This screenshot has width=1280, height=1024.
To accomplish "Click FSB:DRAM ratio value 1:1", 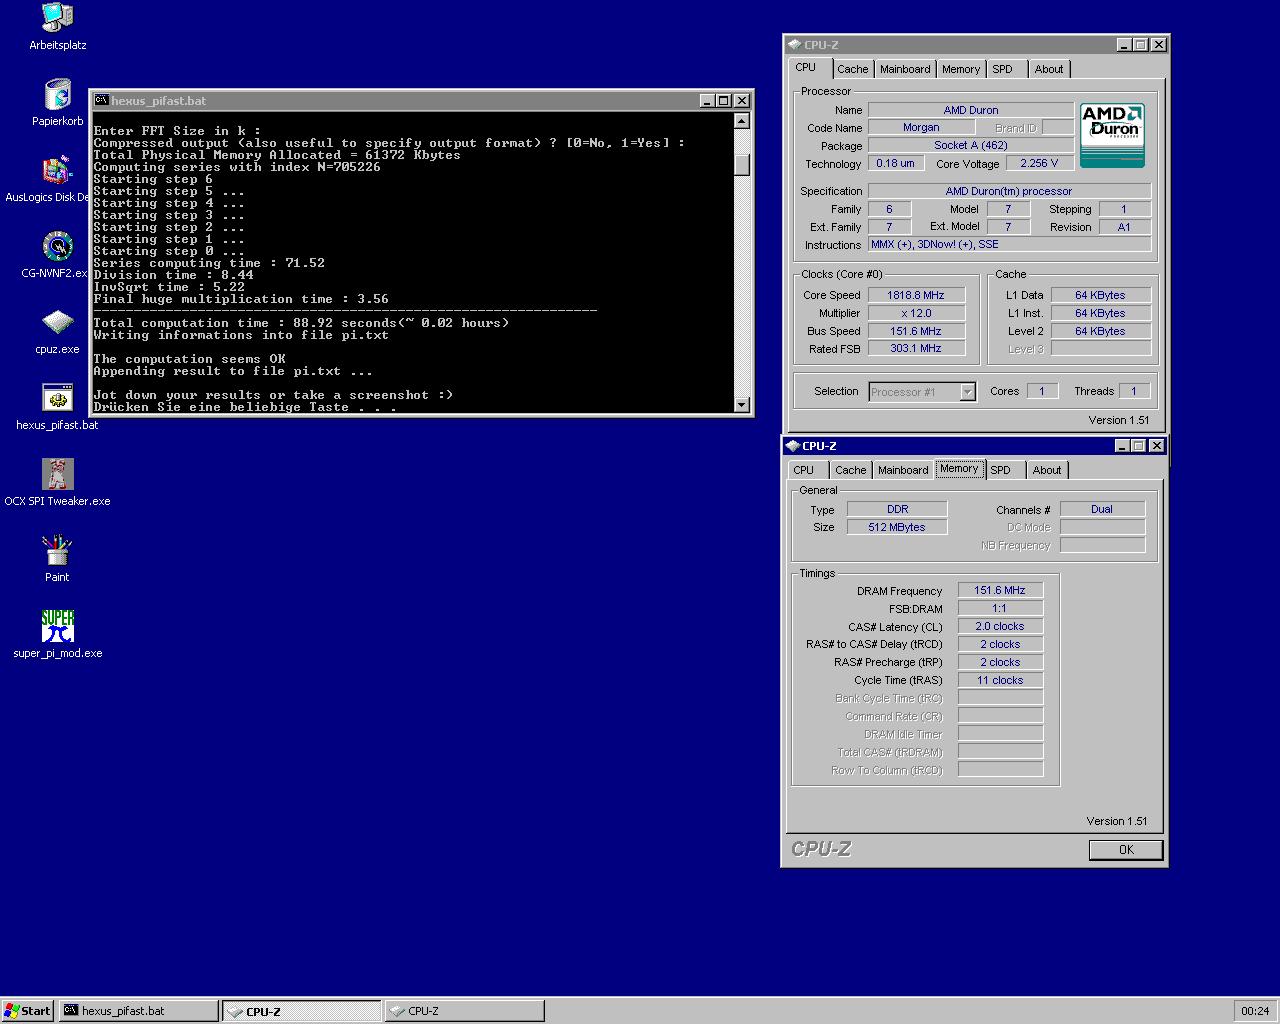I will (x=1000, y=608).
